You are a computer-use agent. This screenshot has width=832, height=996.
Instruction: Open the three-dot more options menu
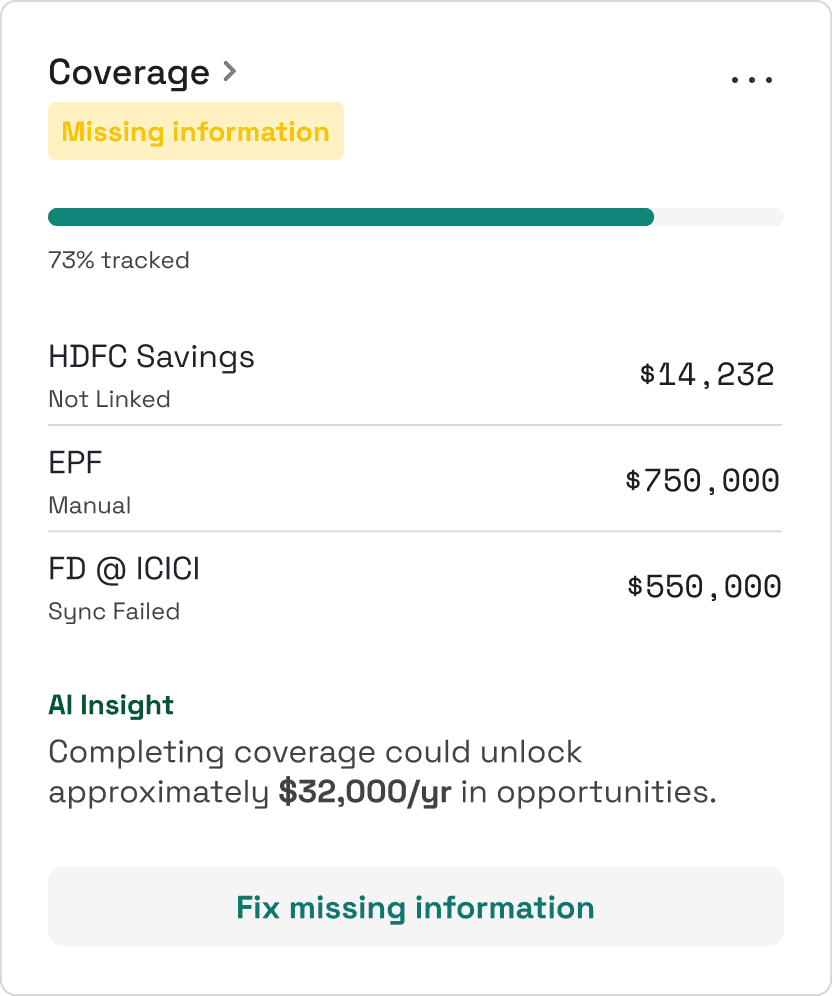[x=752, y=79]
